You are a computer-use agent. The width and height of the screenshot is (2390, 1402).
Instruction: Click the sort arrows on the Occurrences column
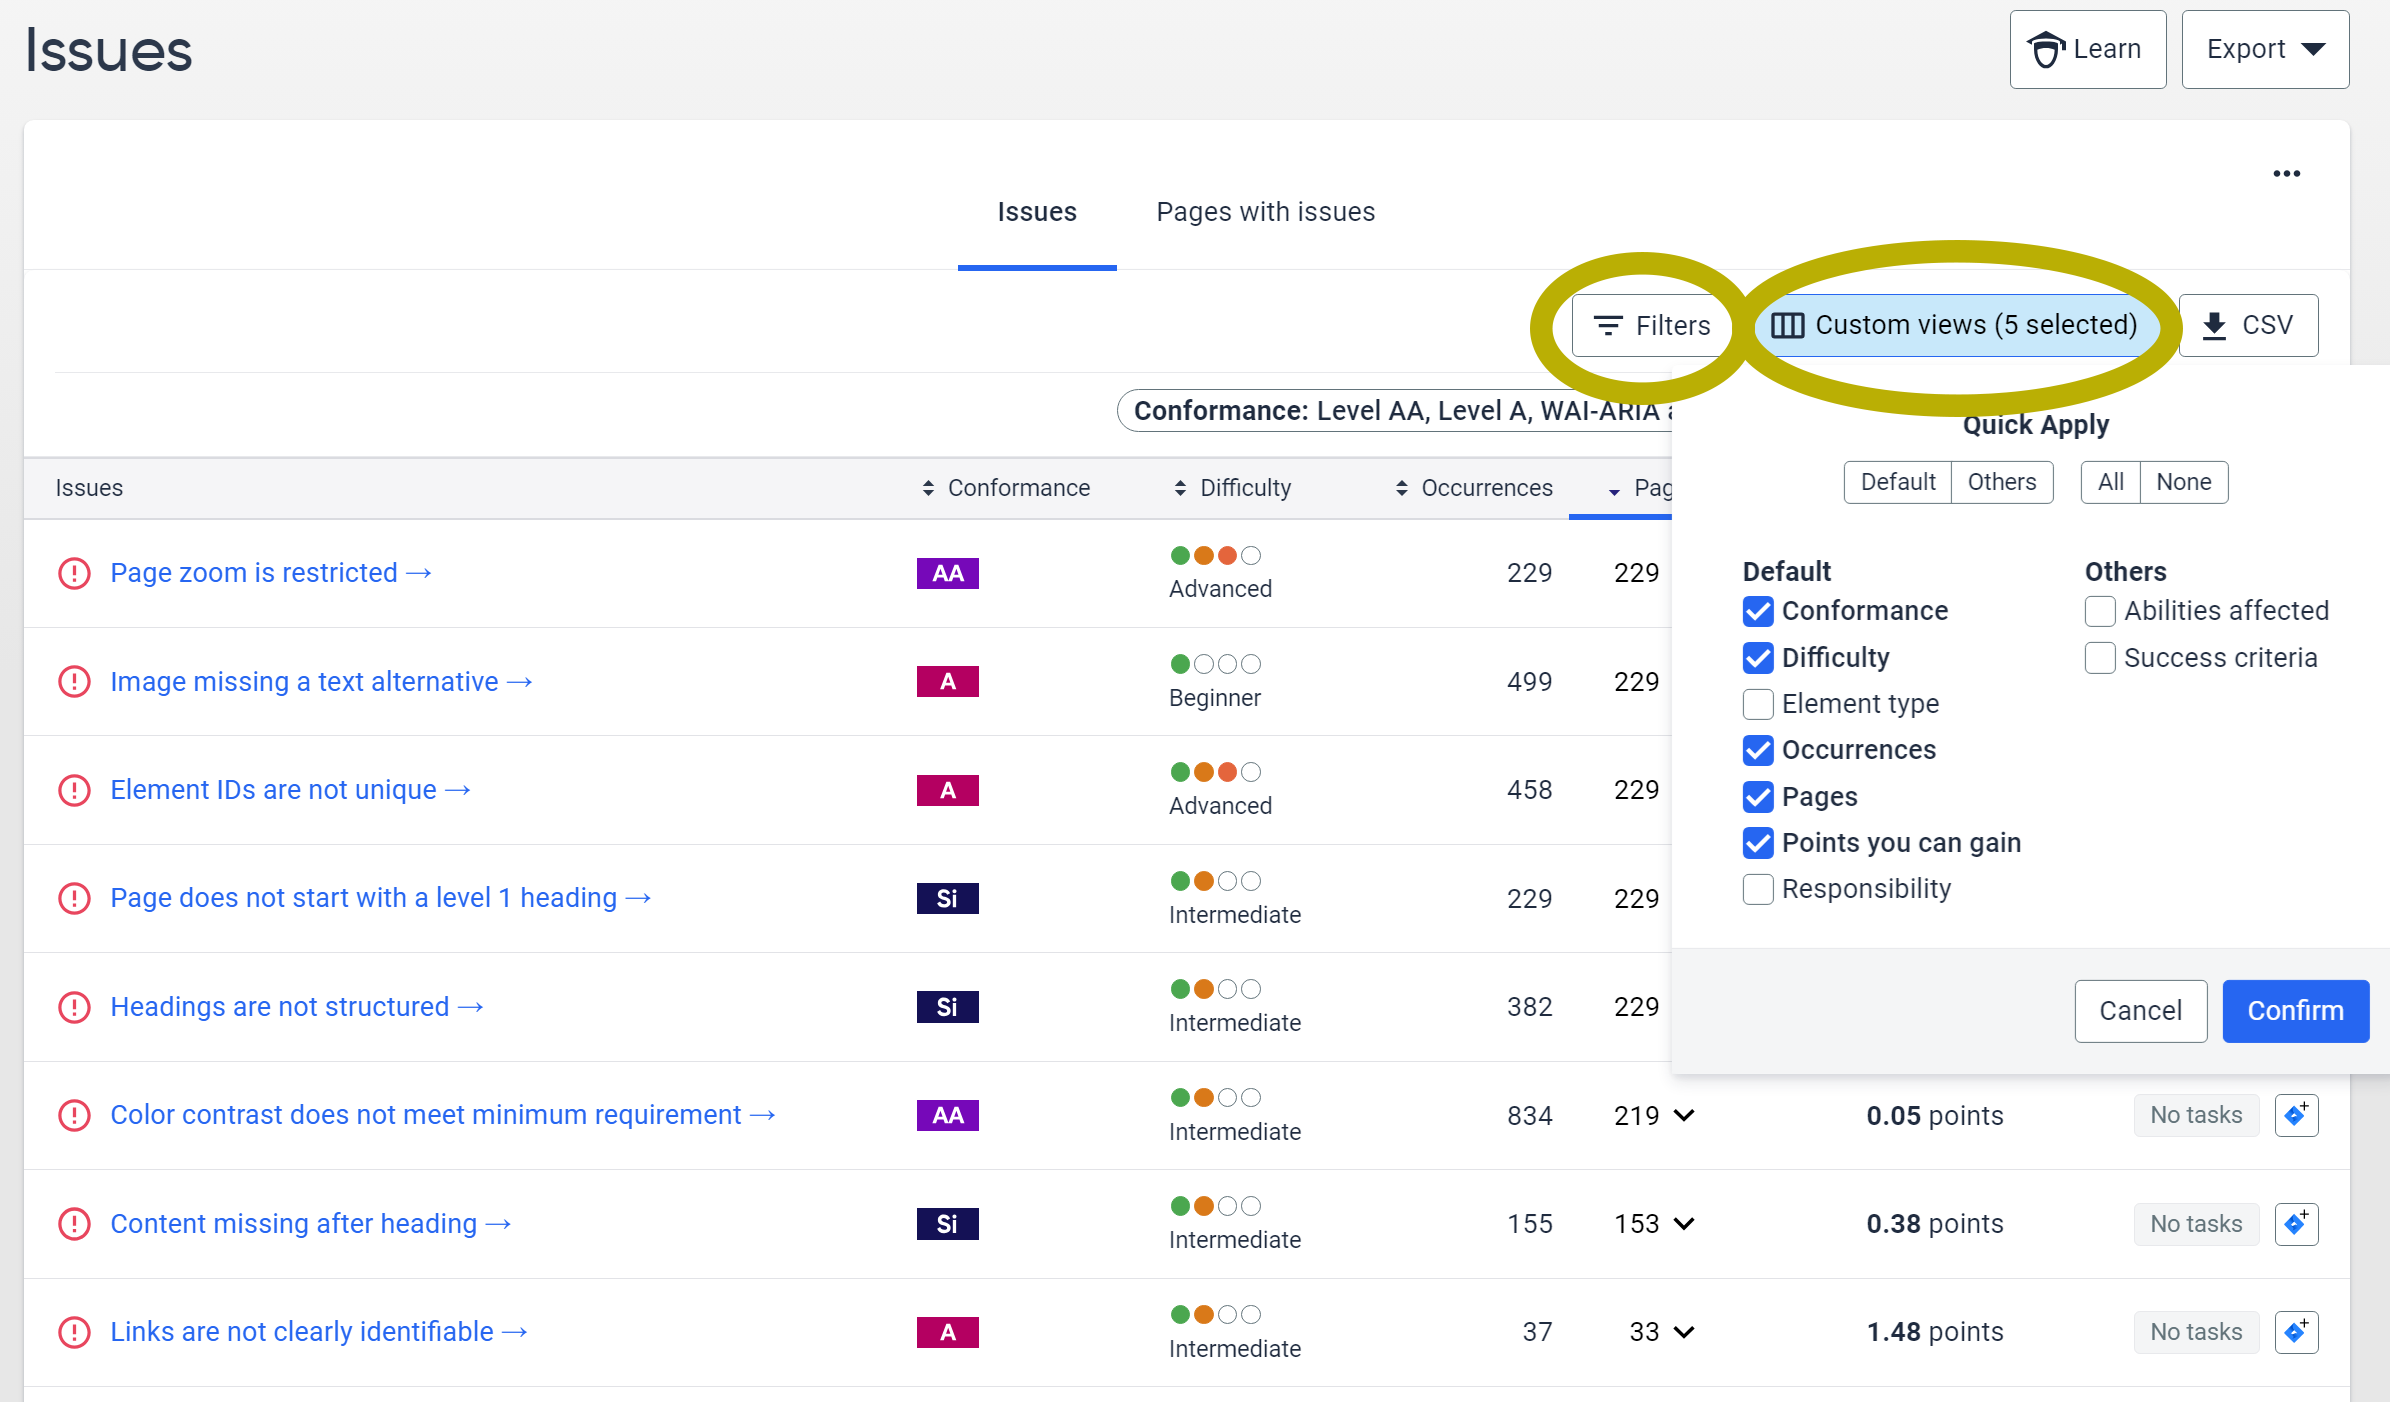coord(1399,488)
